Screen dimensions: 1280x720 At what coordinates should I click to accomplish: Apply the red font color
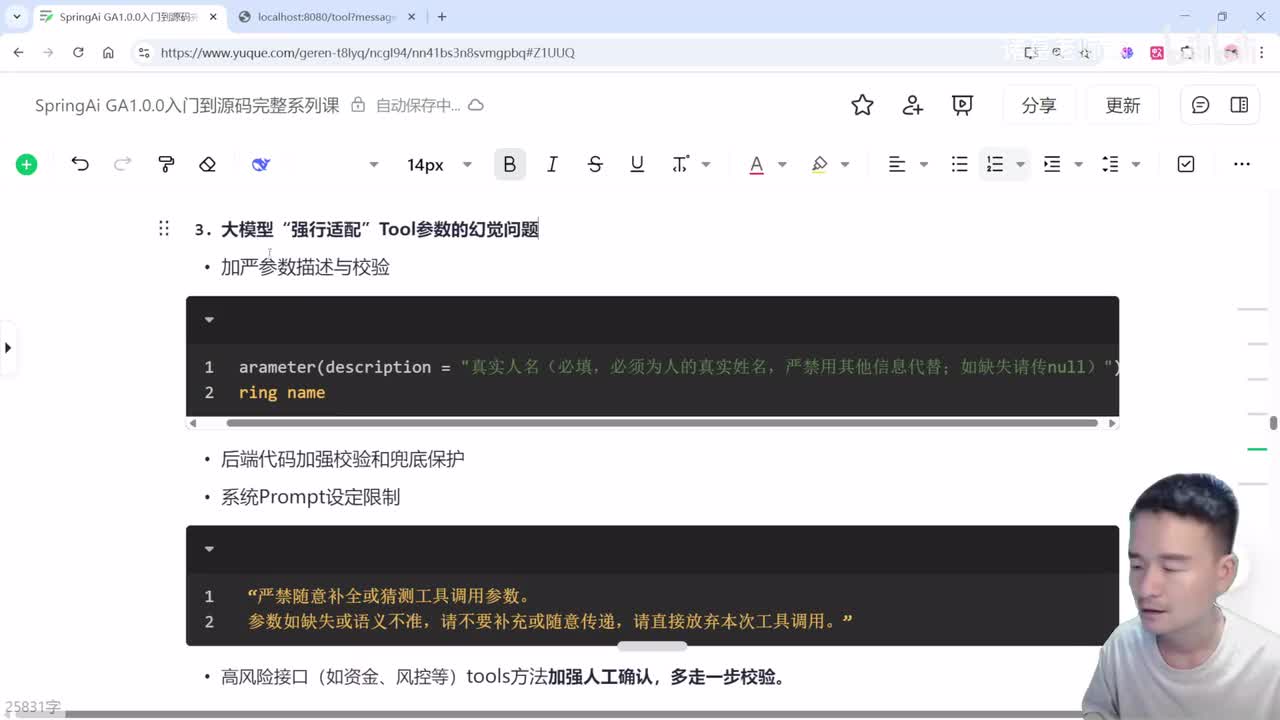tap(757, 164)
